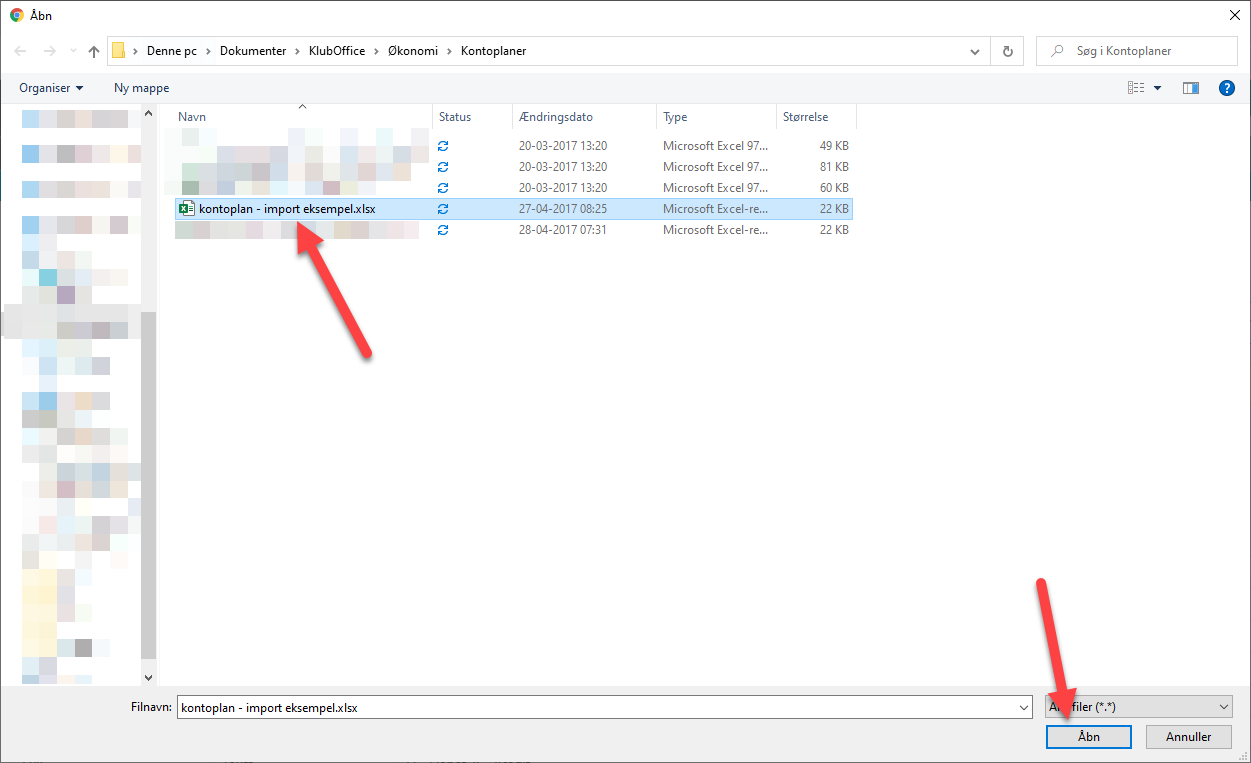Click Excel icon of kontoplan import eksempel
The image size is (1251, 763).
tap(186, 208)
